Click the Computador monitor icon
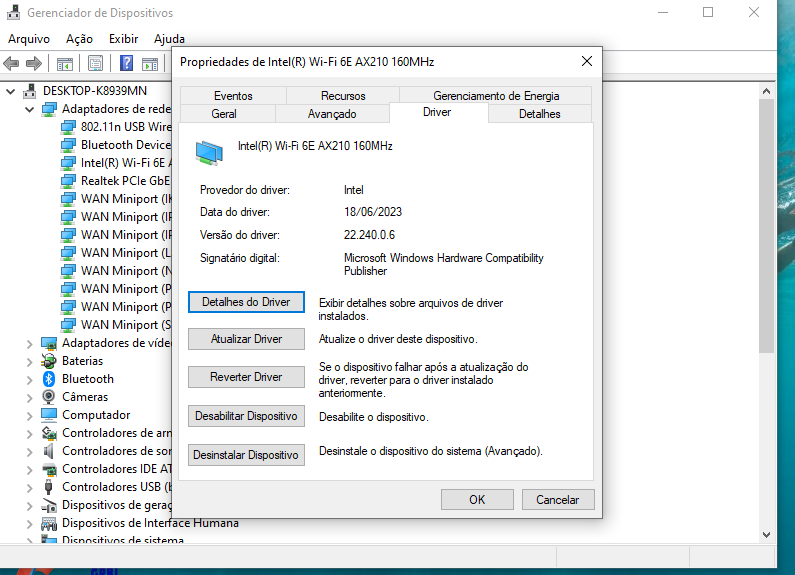Screen dimensions: 795x575 (x=49, y=415)
